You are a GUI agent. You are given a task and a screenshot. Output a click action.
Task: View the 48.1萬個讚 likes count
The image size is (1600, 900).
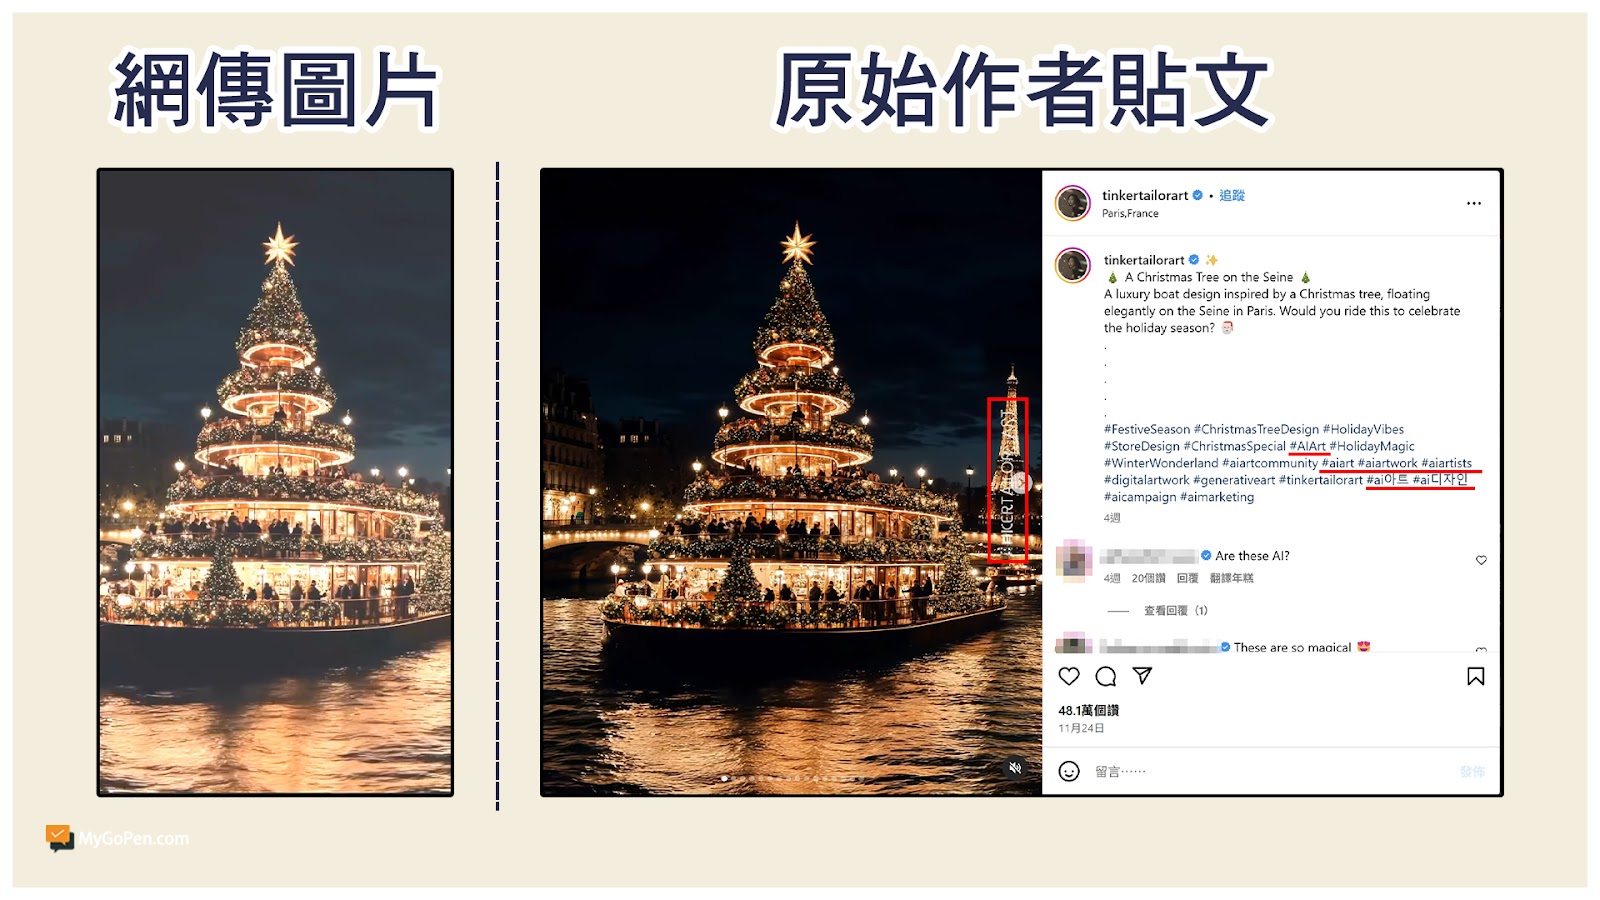pyautogui.click(x=1088, y=710)
